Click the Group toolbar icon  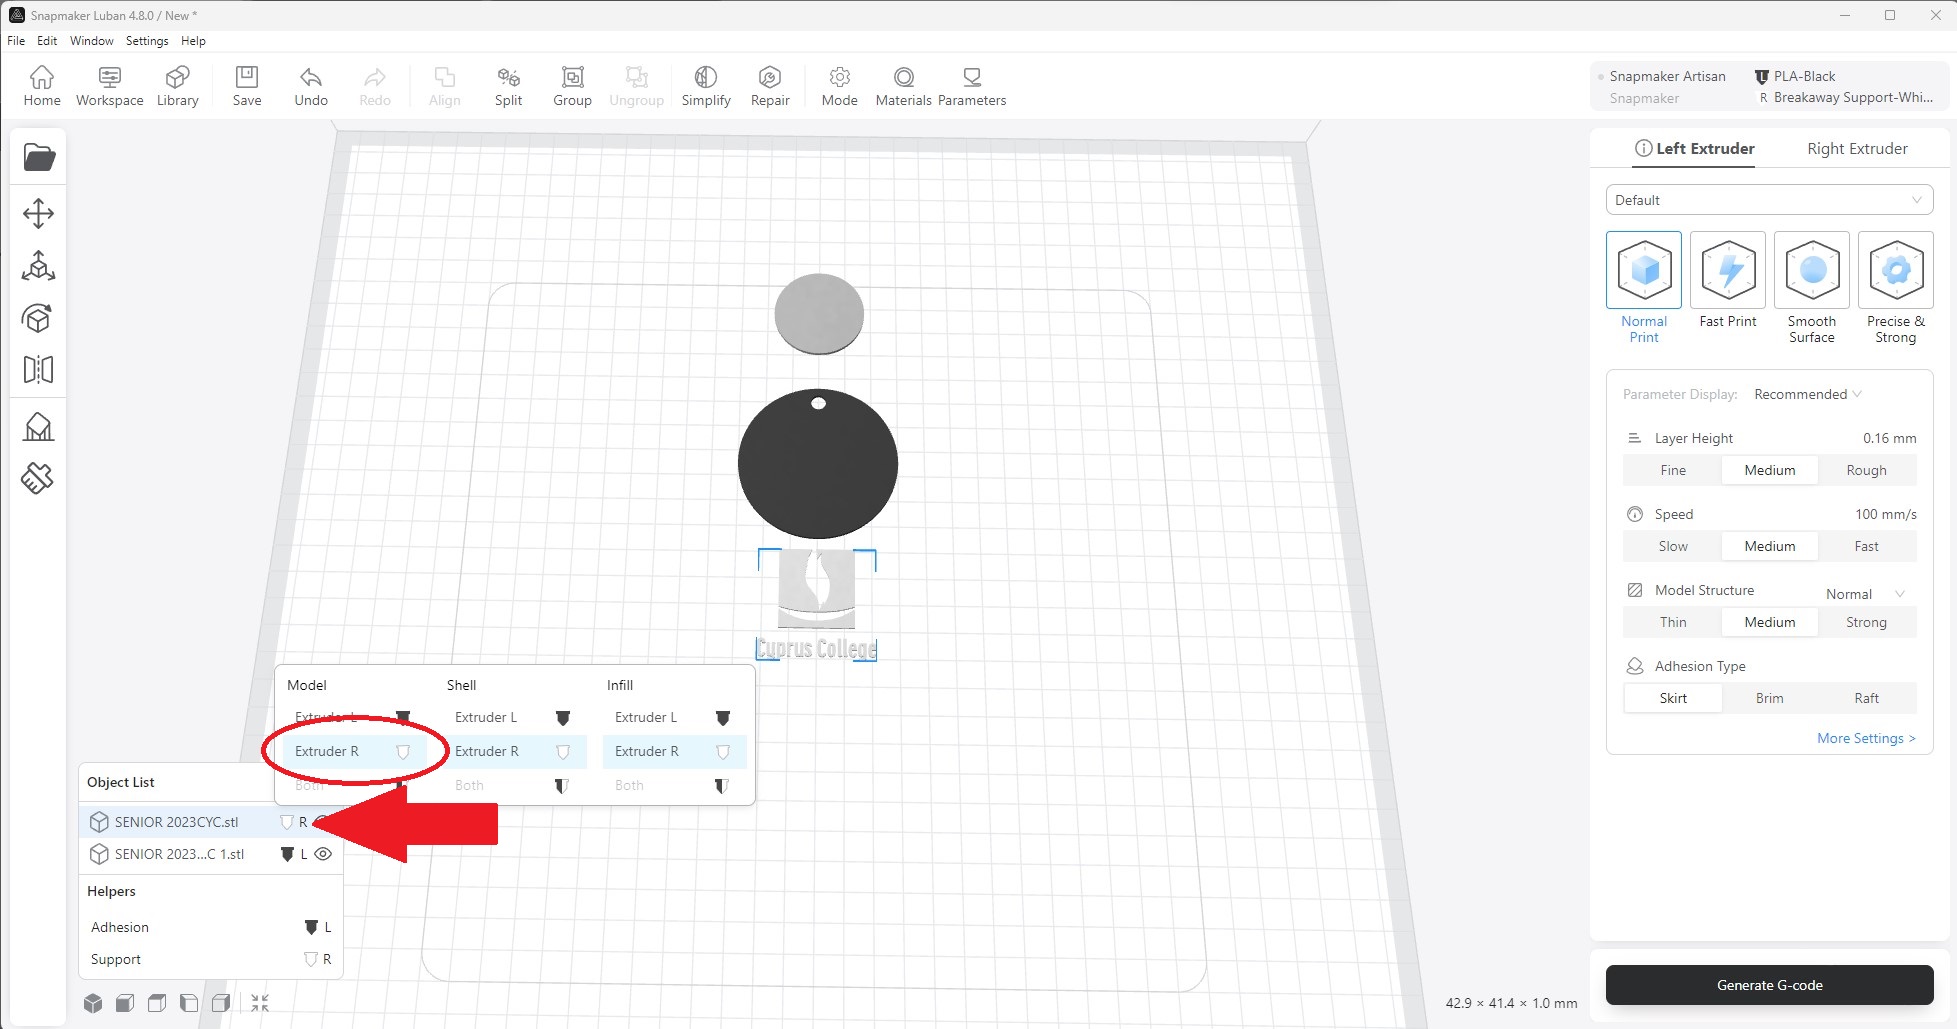click(572, 86)
